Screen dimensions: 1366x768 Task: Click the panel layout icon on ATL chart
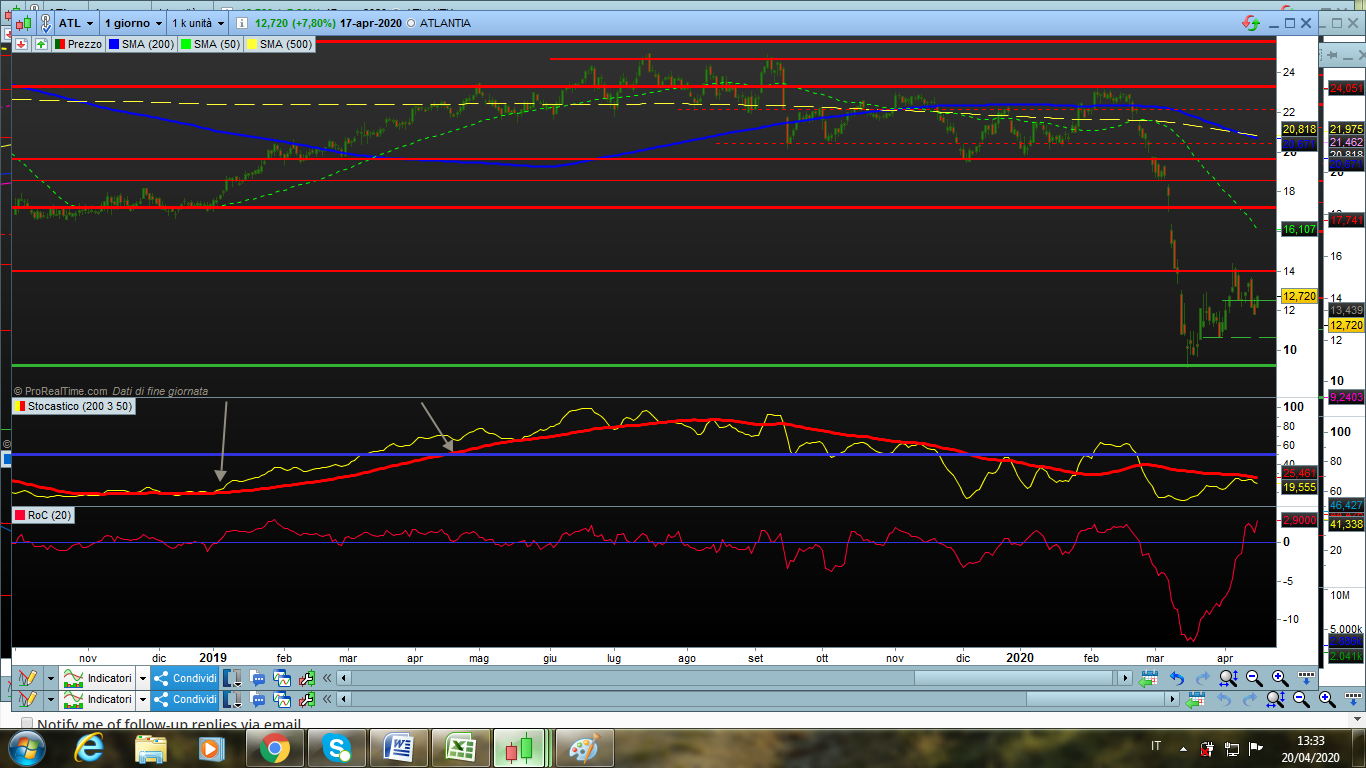pyautogui.click(x=233, y=677)
